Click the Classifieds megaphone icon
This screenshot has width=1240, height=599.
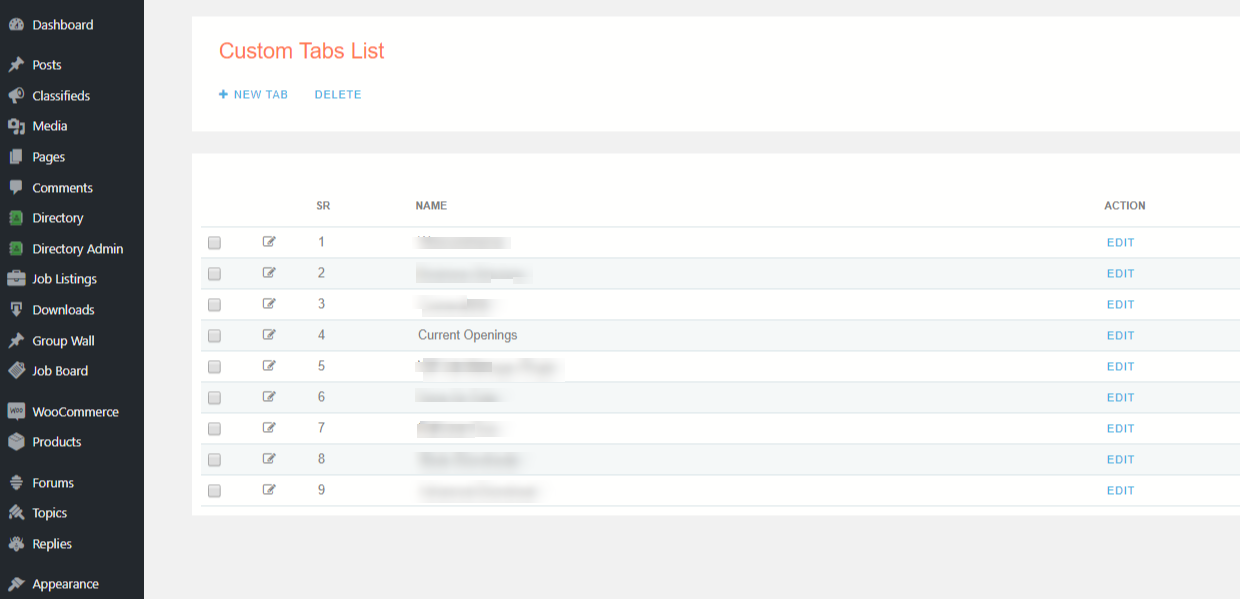pos(16,96)
